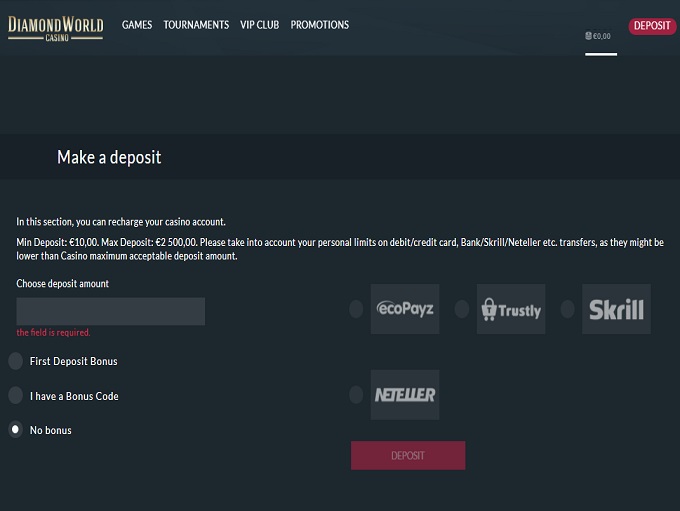Submit with the Deposit button below payment methods

click(x=408, y=455)
